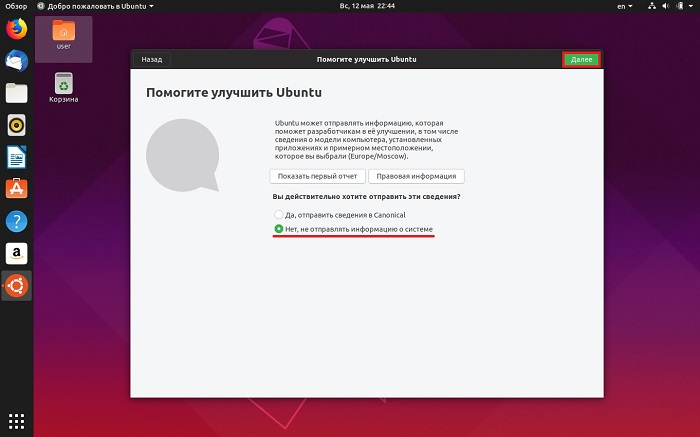Select 'Да, отправить сведения в Canonical' option
Screen dimensions: 700x437
[x=340, y=215]
